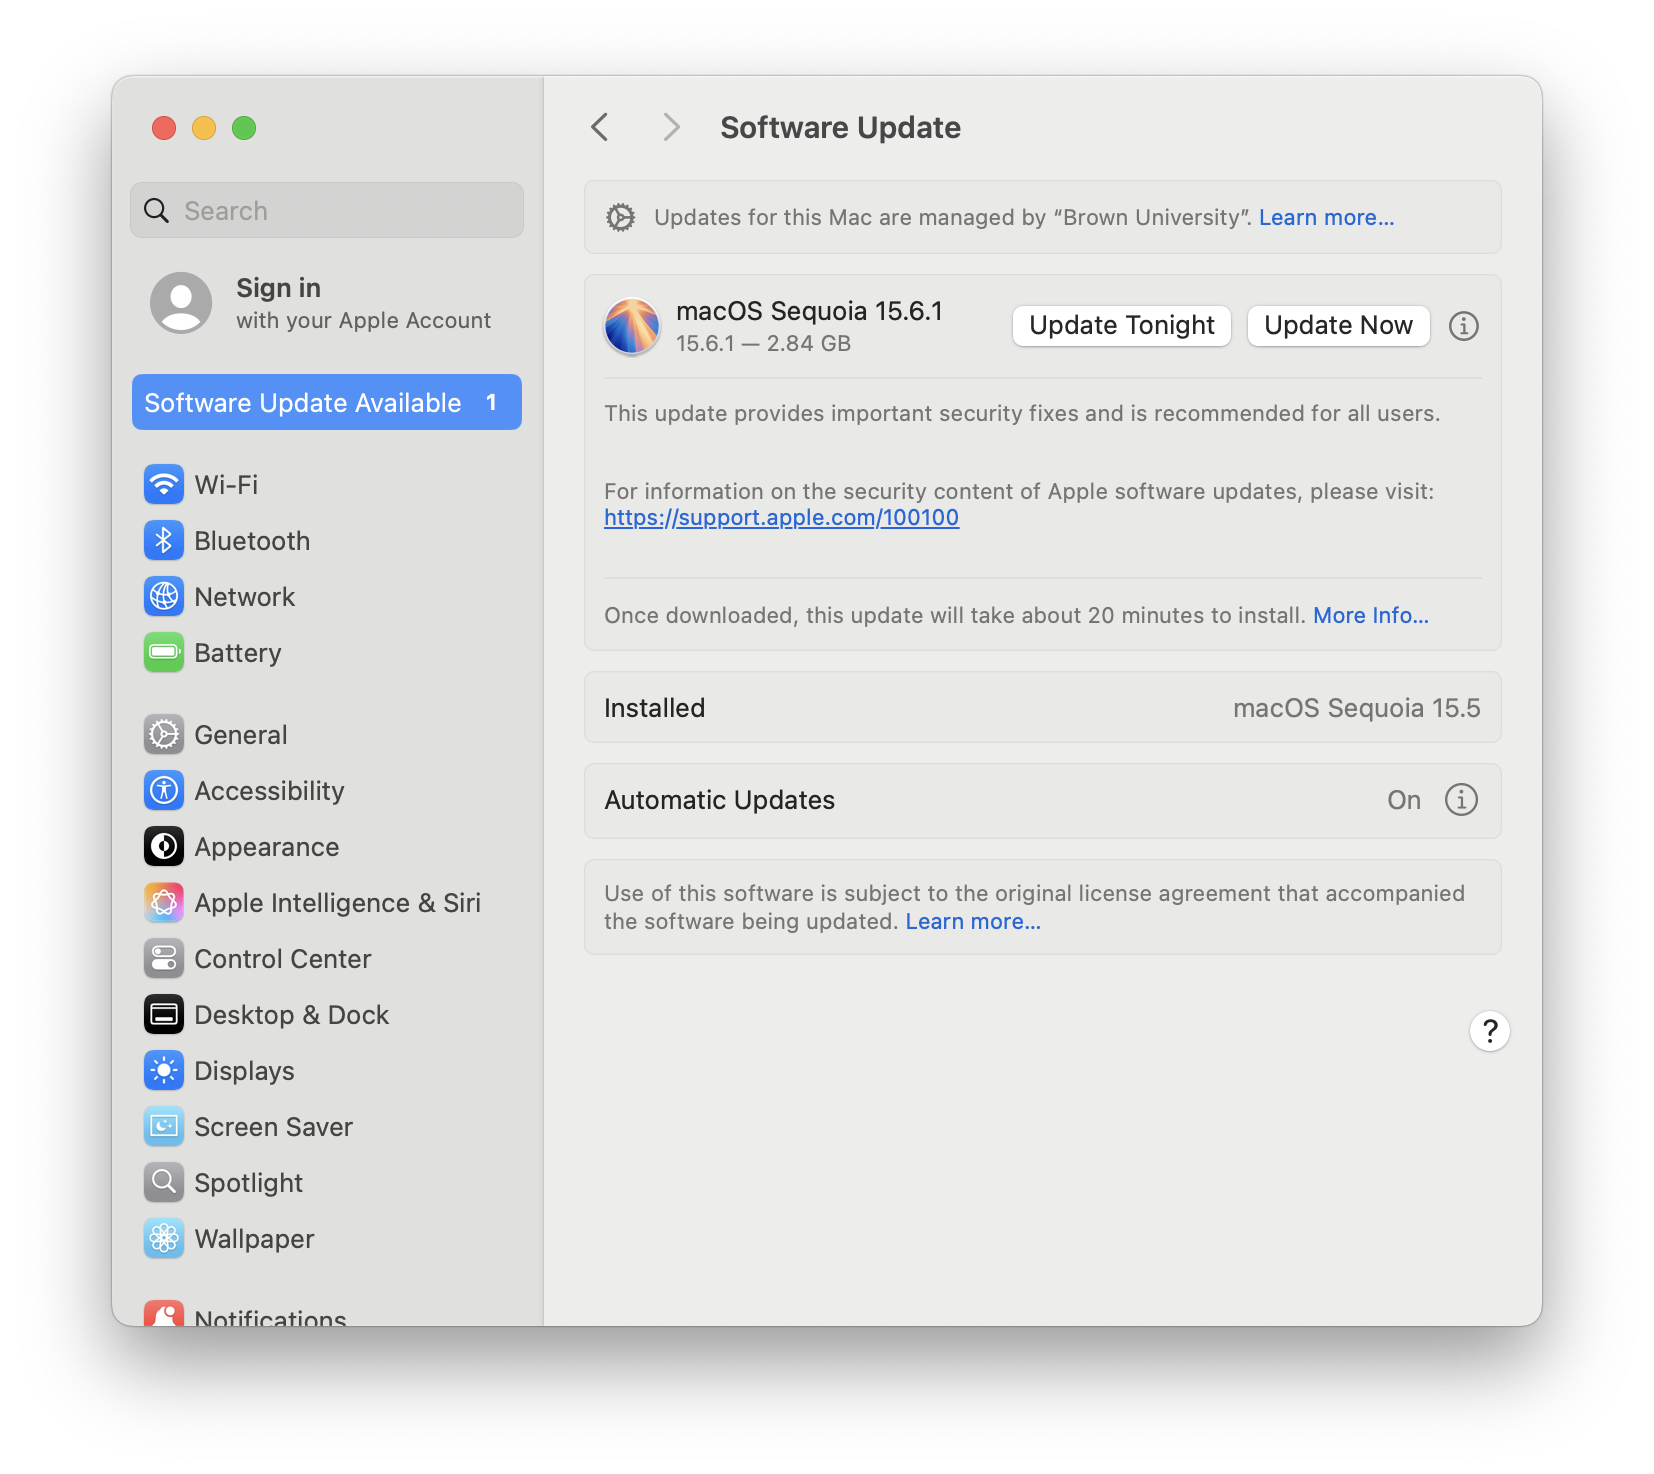
Task: Click Sign in with your Apple Account
Action: 320,303
